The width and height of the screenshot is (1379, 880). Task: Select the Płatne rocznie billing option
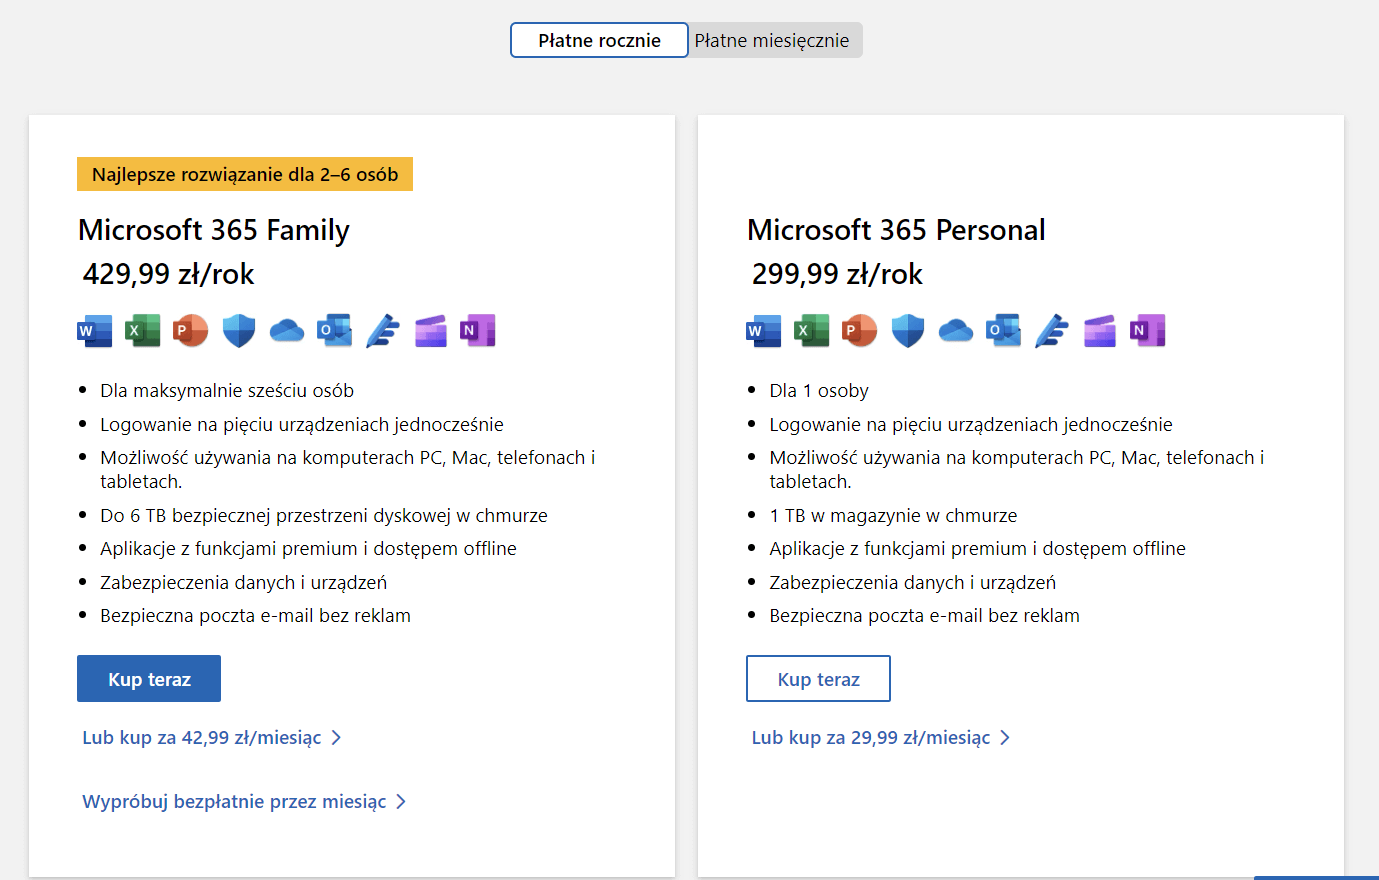coord(598,40)
